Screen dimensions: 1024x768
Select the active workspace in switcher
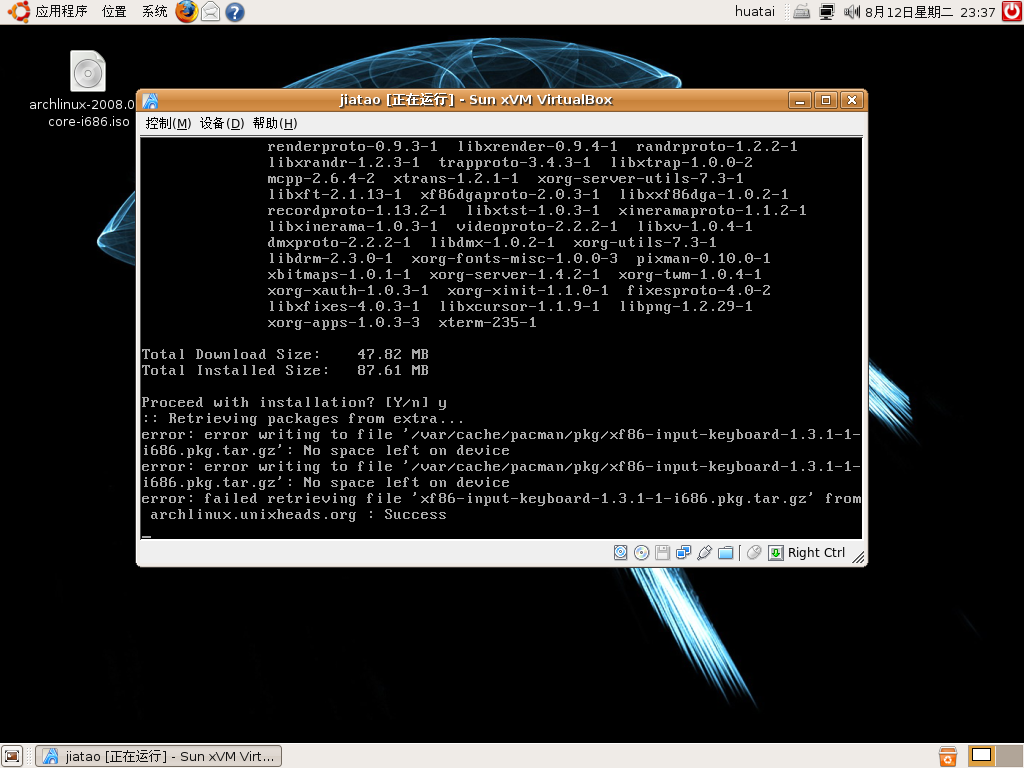981,756
